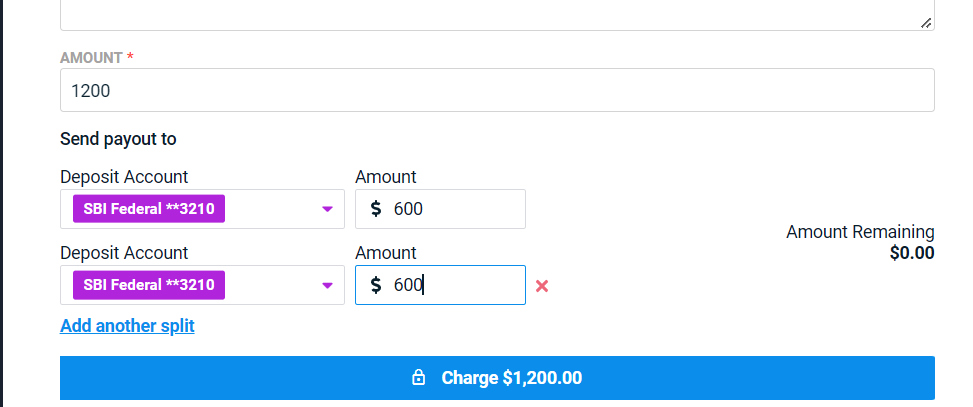Focus the AMOUNT field showing 1200

click(x=497, y=91)
